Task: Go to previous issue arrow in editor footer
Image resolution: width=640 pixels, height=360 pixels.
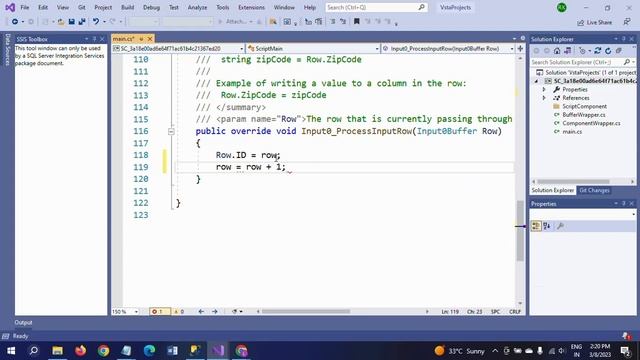Action: pos(201,311)
